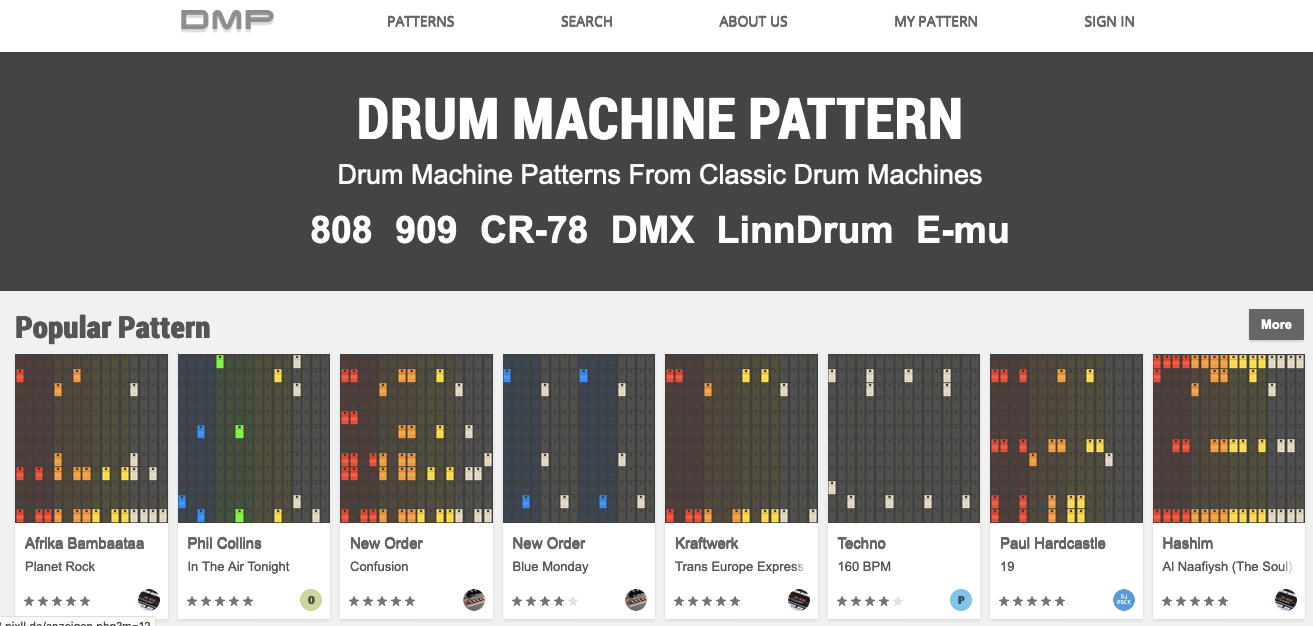Click the drum machine icon on Kraftwerk's card
This screenshot has height=626, width=1313.
[798, 600]
